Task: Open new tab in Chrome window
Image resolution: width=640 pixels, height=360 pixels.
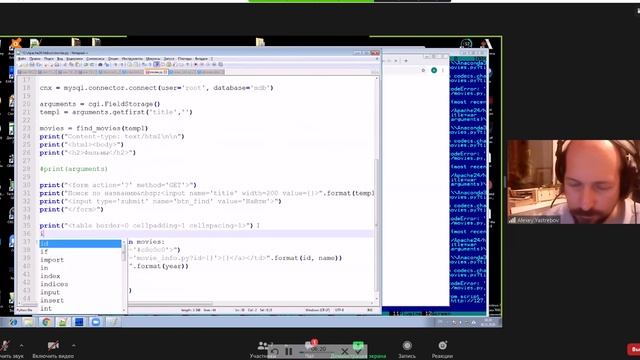Action: [406, 61]
